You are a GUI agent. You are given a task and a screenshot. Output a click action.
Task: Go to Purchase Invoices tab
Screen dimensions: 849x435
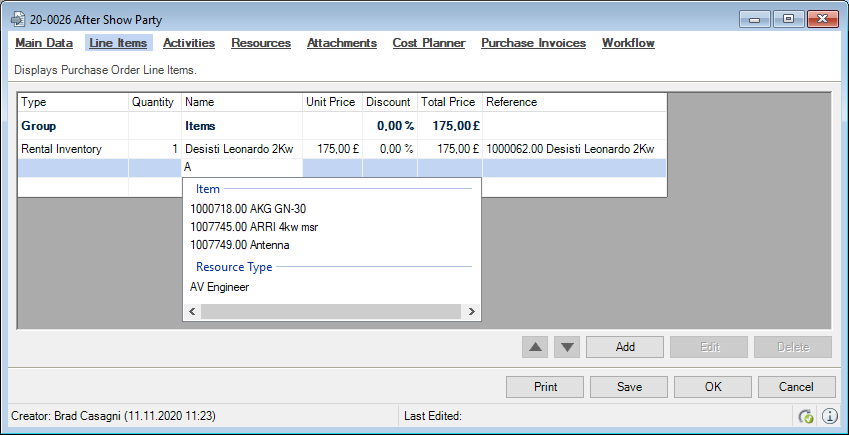pos(533,43)
